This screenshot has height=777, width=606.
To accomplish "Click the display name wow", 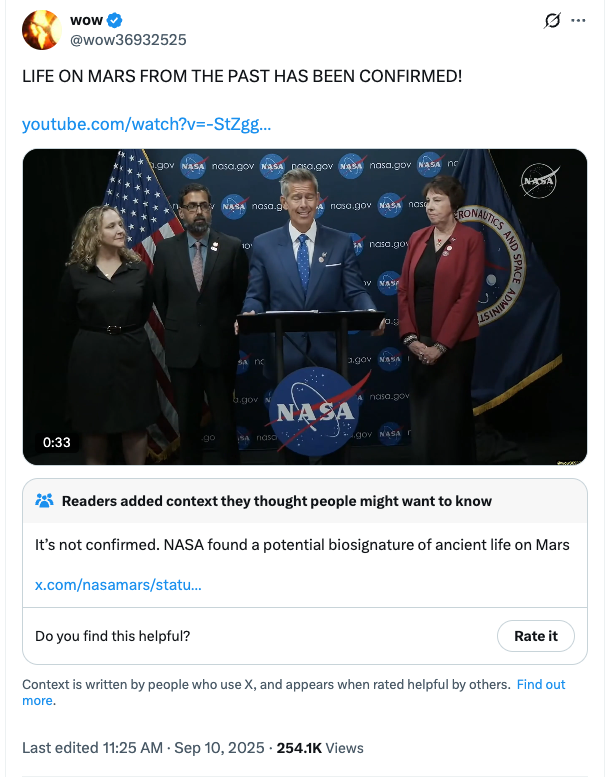I will coord(87,20).
